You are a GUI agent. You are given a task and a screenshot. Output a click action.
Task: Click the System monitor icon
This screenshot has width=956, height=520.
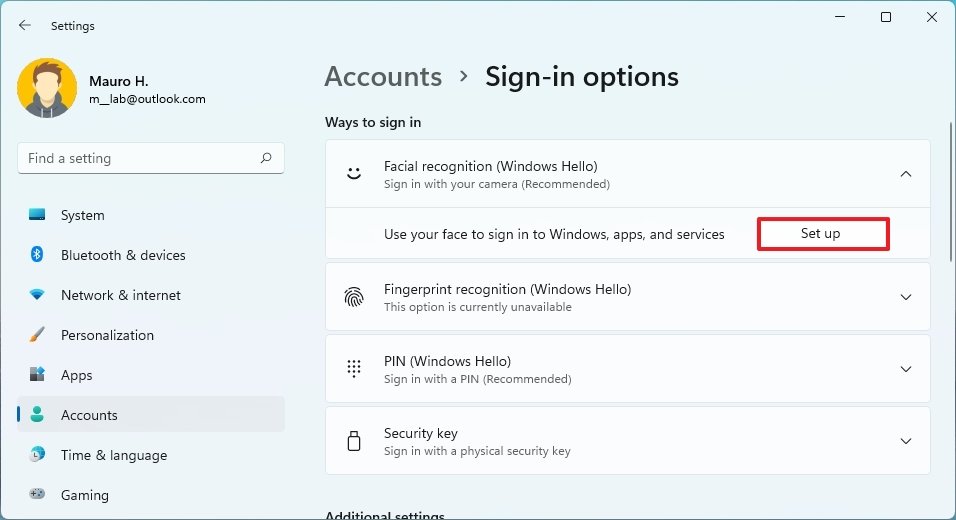click(37, 215)
